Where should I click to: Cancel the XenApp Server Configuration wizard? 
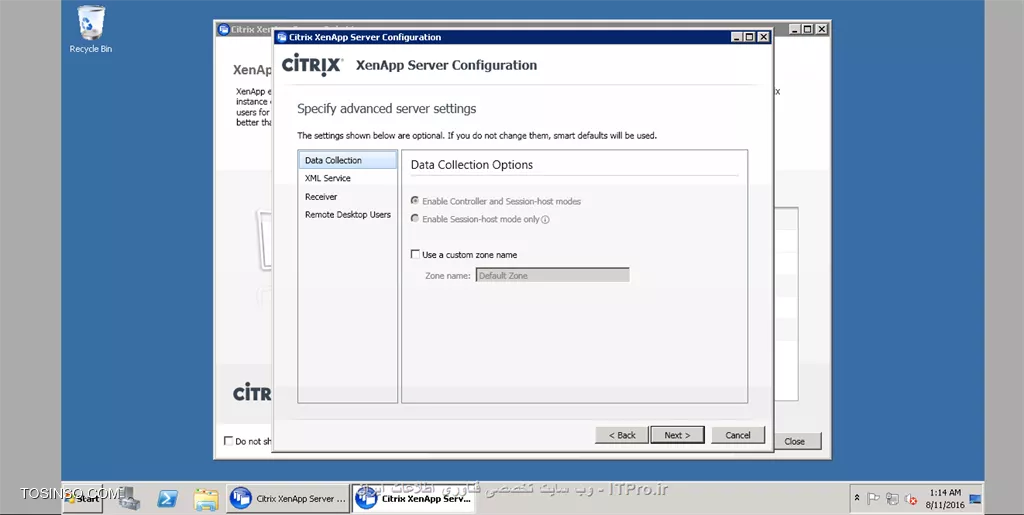click(738, 435)
